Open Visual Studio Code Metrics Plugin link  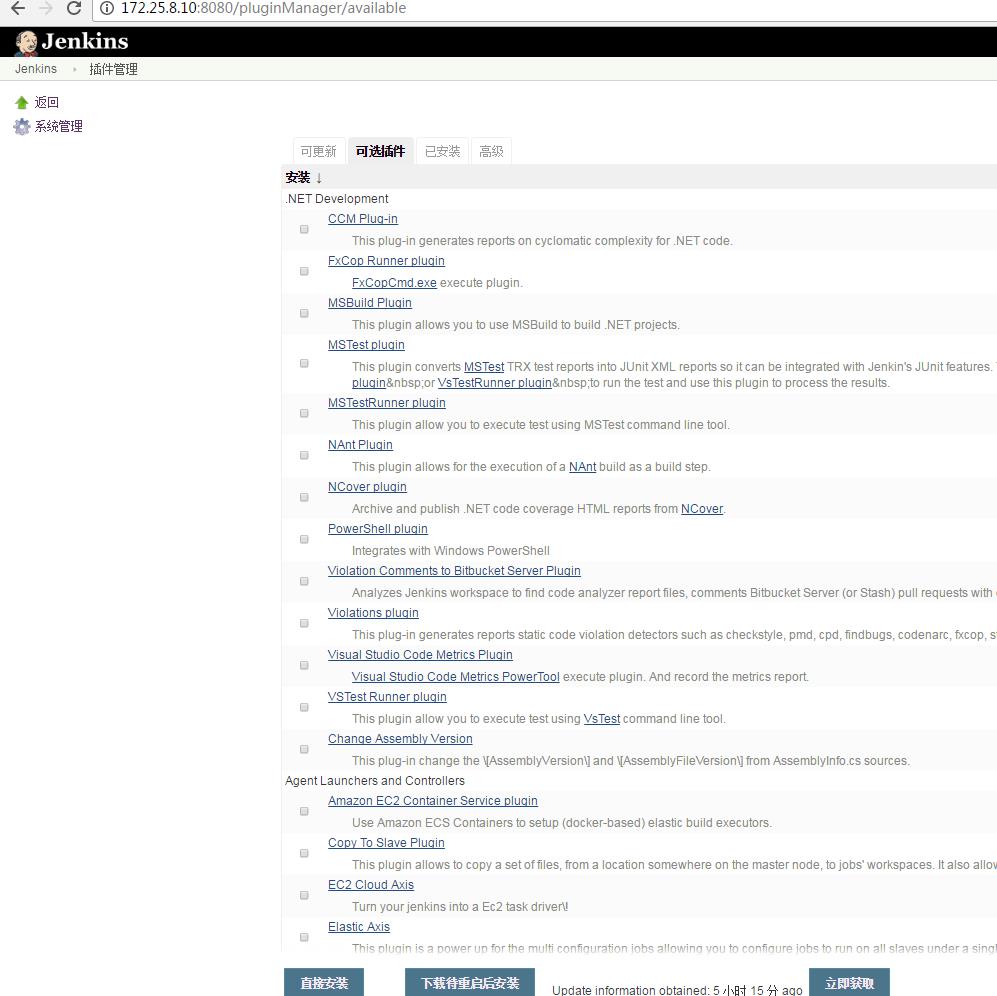[x=420, y=655]
